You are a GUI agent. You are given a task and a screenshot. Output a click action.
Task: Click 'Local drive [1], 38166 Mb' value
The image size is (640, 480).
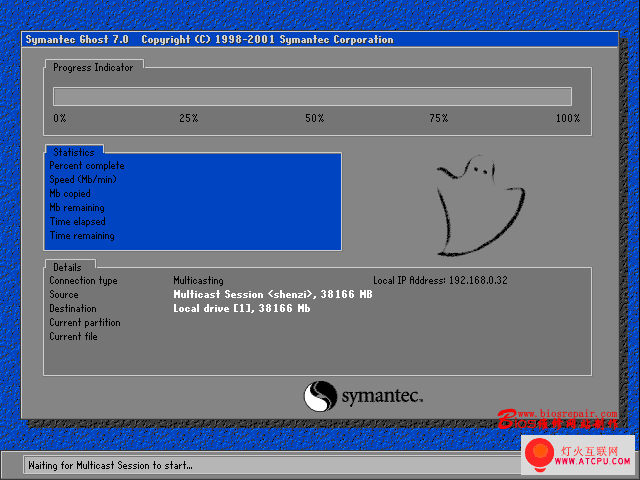[242, 309]
